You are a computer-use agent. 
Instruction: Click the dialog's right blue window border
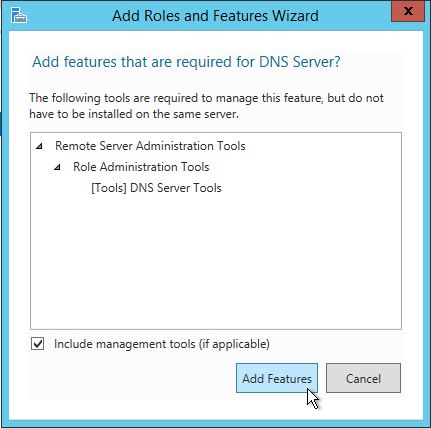(426, 227)
